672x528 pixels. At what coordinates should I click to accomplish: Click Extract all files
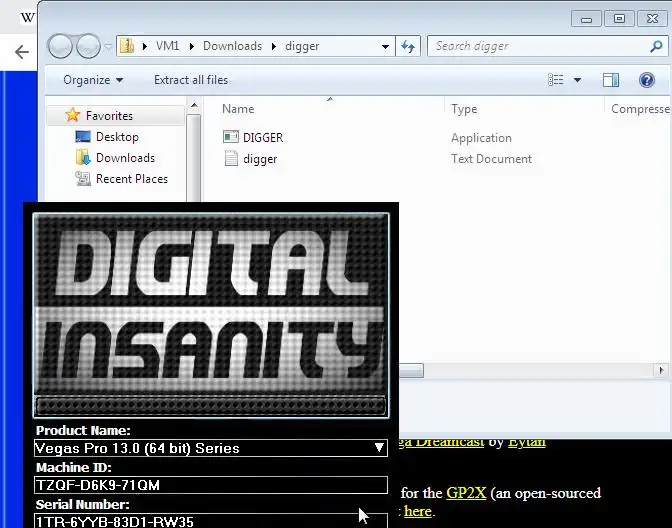tap(191, 80)
